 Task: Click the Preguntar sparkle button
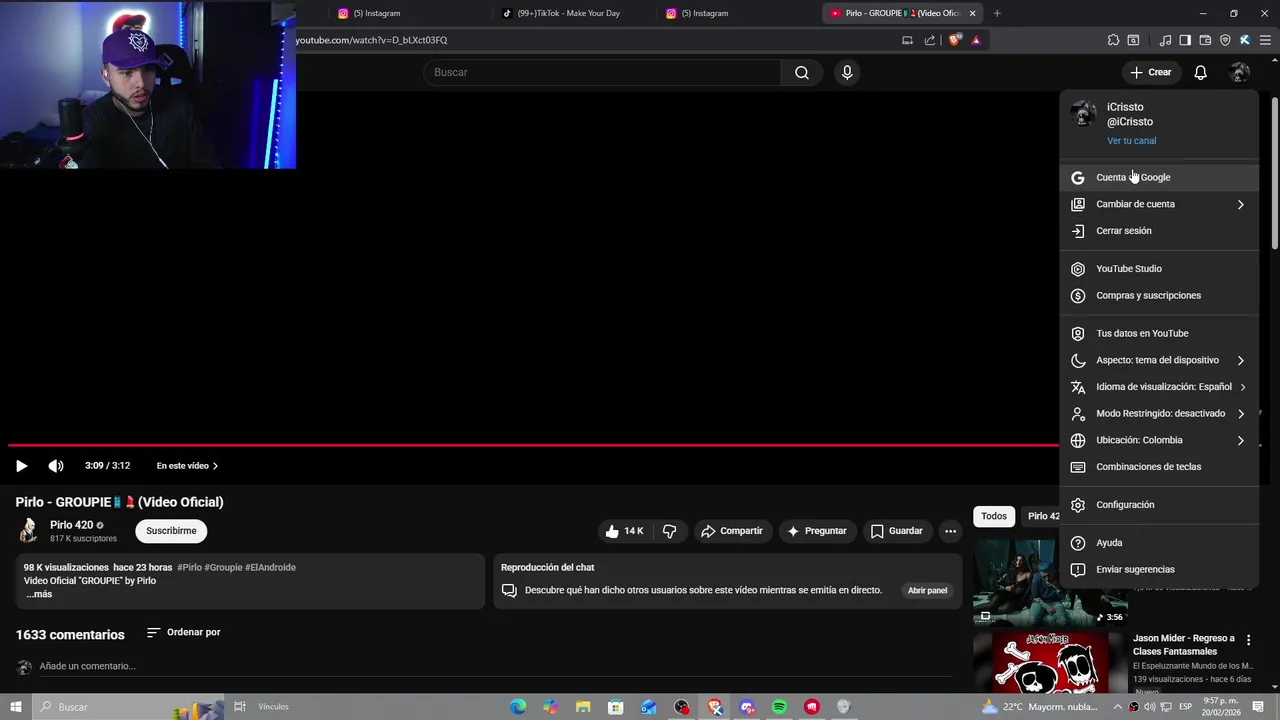pos(817,531)
